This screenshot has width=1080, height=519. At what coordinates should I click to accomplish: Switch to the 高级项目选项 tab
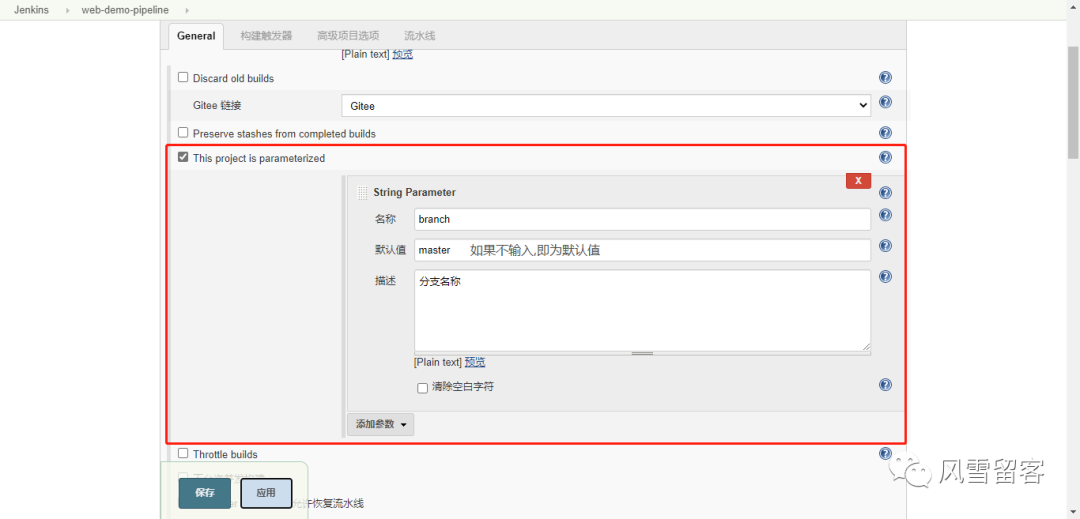(348, 36)
